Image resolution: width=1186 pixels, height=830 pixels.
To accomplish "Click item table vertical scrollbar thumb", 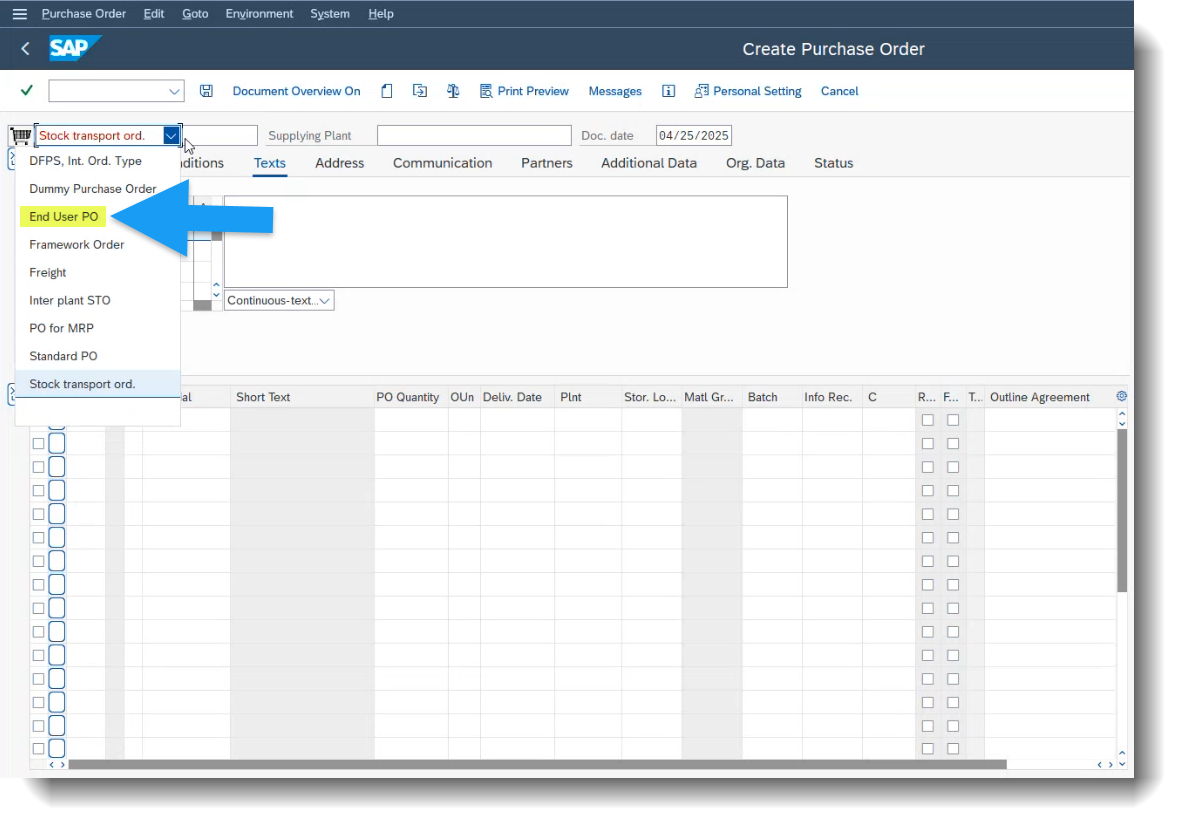I will click(x=1122, y=511).
